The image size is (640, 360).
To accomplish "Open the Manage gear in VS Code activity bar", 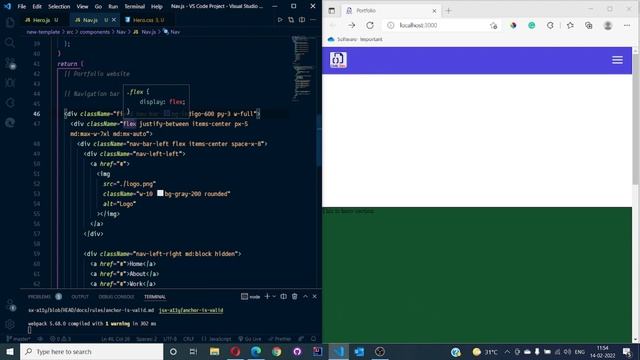I will click(10, 324).
